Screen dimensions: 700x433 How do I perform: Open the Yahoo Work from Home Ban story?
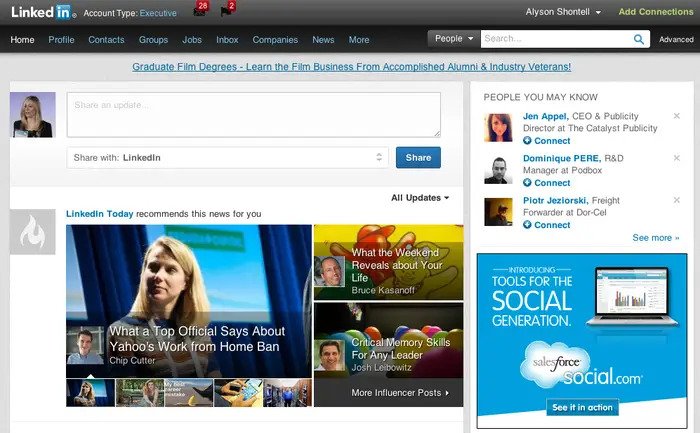click(196, 338)
